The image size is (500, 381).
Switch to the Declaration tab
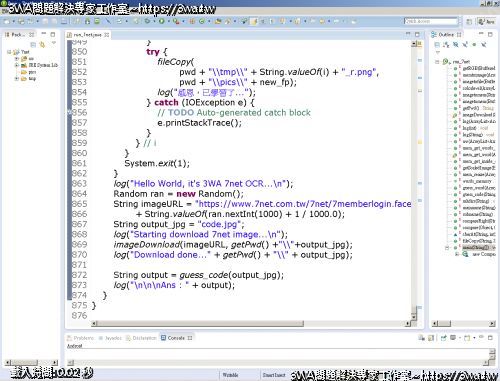pyautogui.click(x=141, y=338)
